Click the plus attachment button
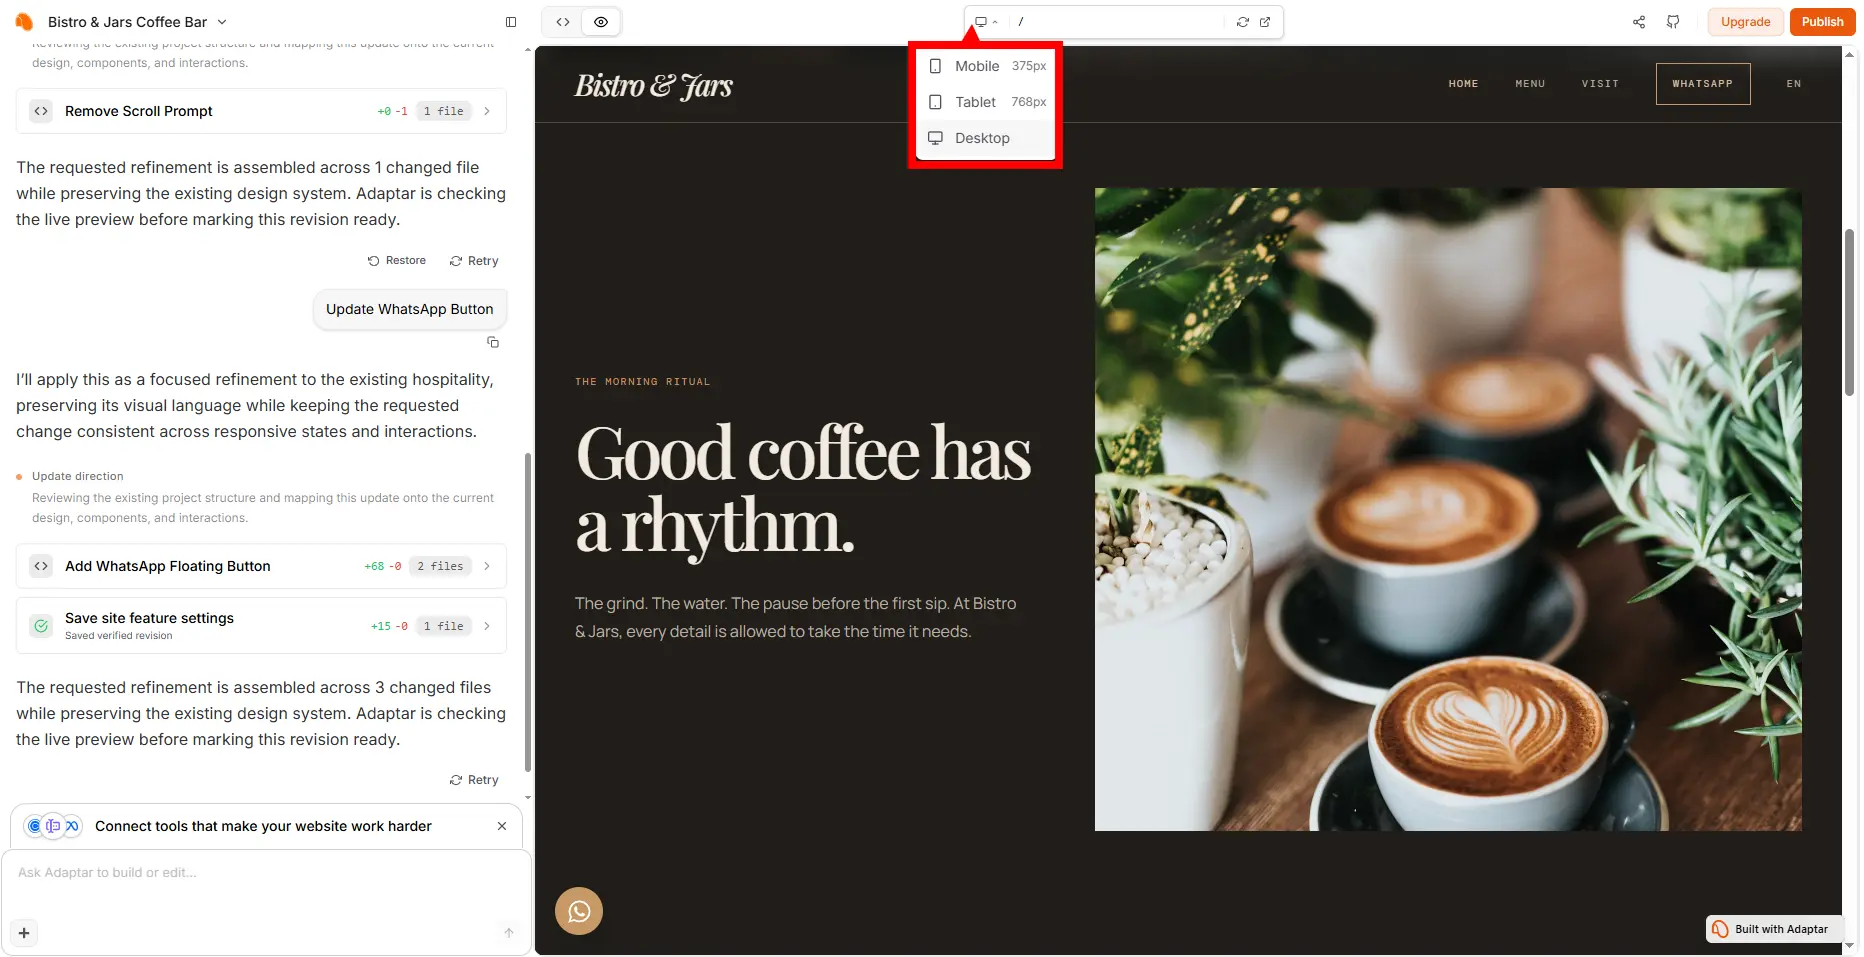 [x=24, y=933]
